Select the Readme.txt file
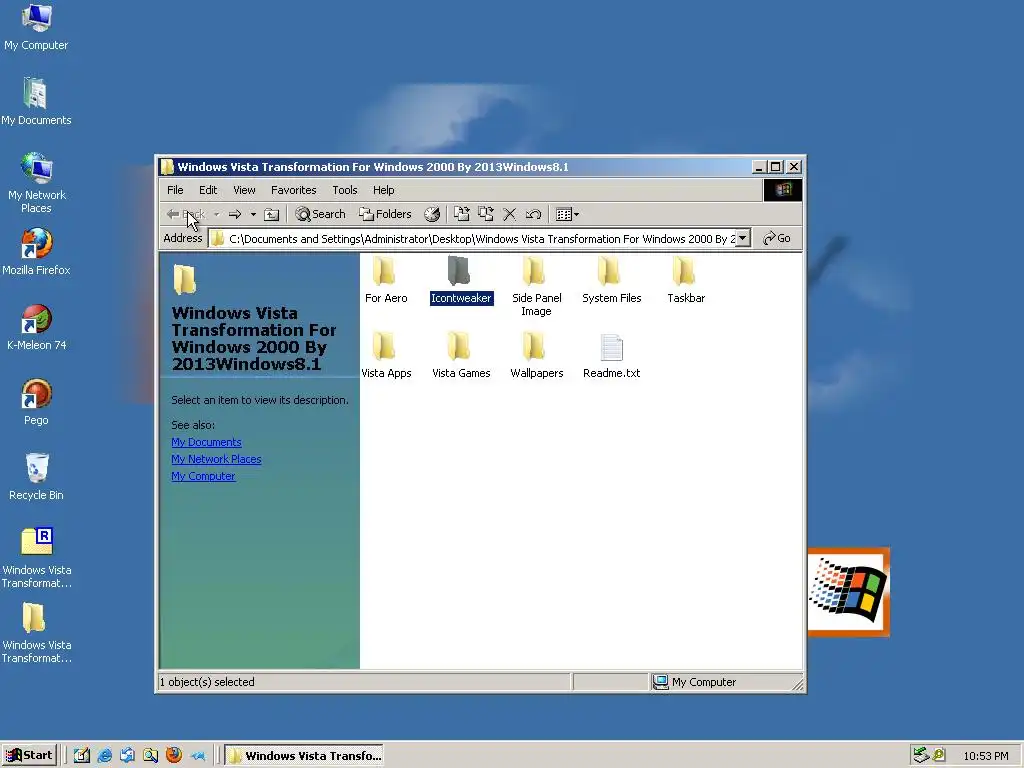The image size is (1024, 768). click(611, 355)
